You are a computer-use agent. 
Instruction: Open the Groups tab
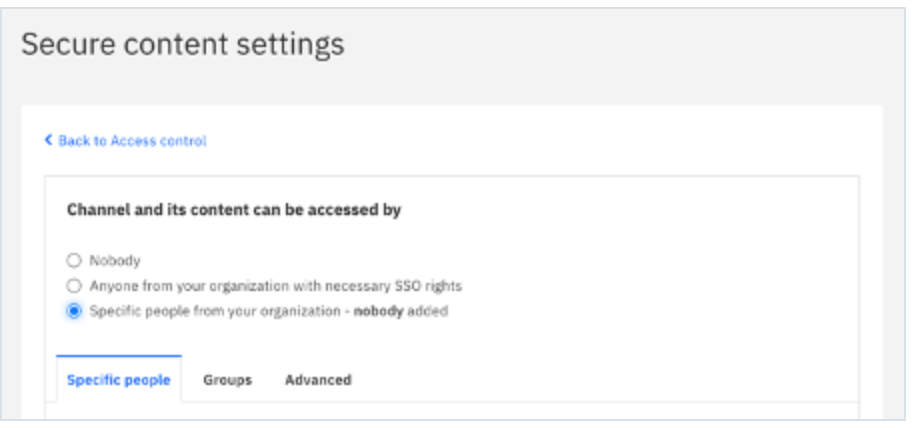pos(227,380)
